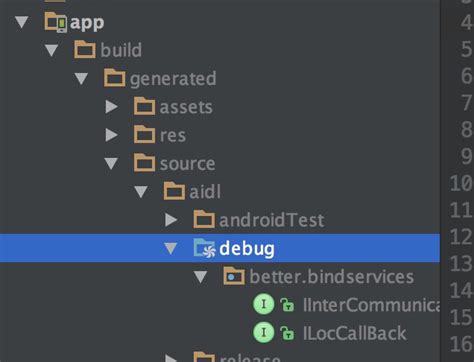Image resolution: width=474 pixels, height=362 pixels.
Task: Collapse the debug folder arrow
Action: coord(170,248)
